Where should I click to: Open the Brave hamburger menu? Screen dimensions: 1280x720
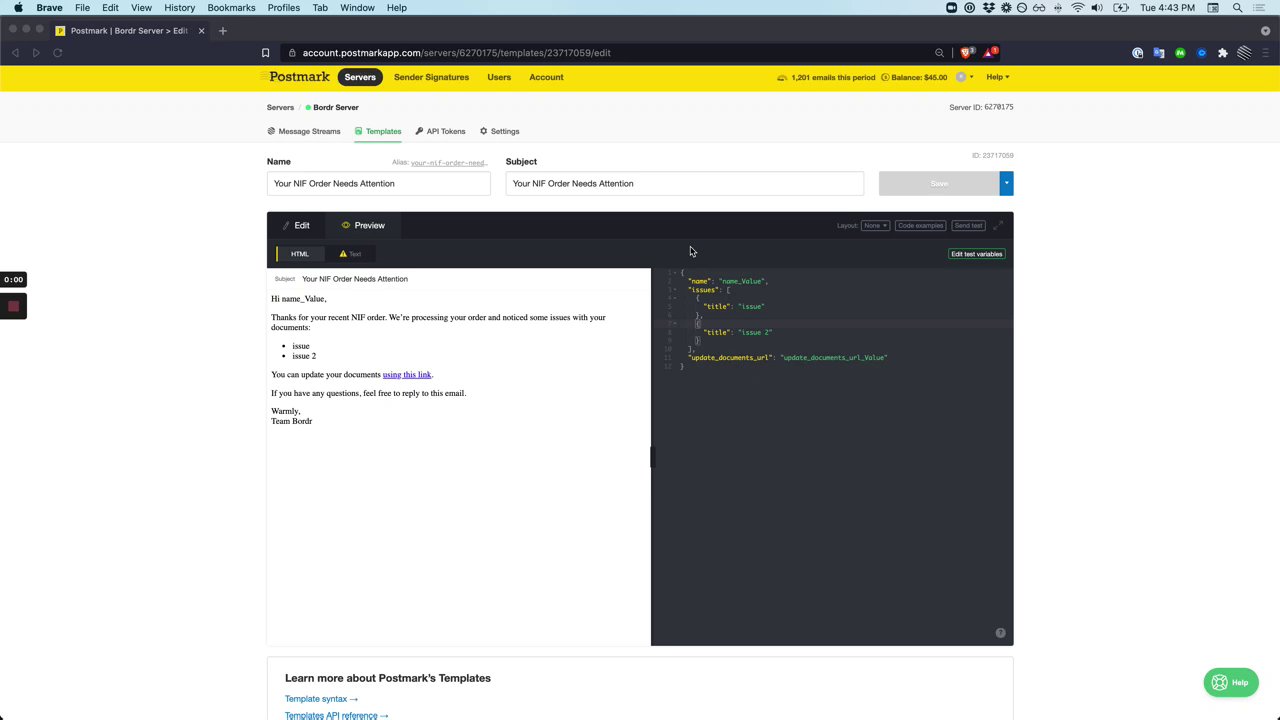coord(1266,53)
